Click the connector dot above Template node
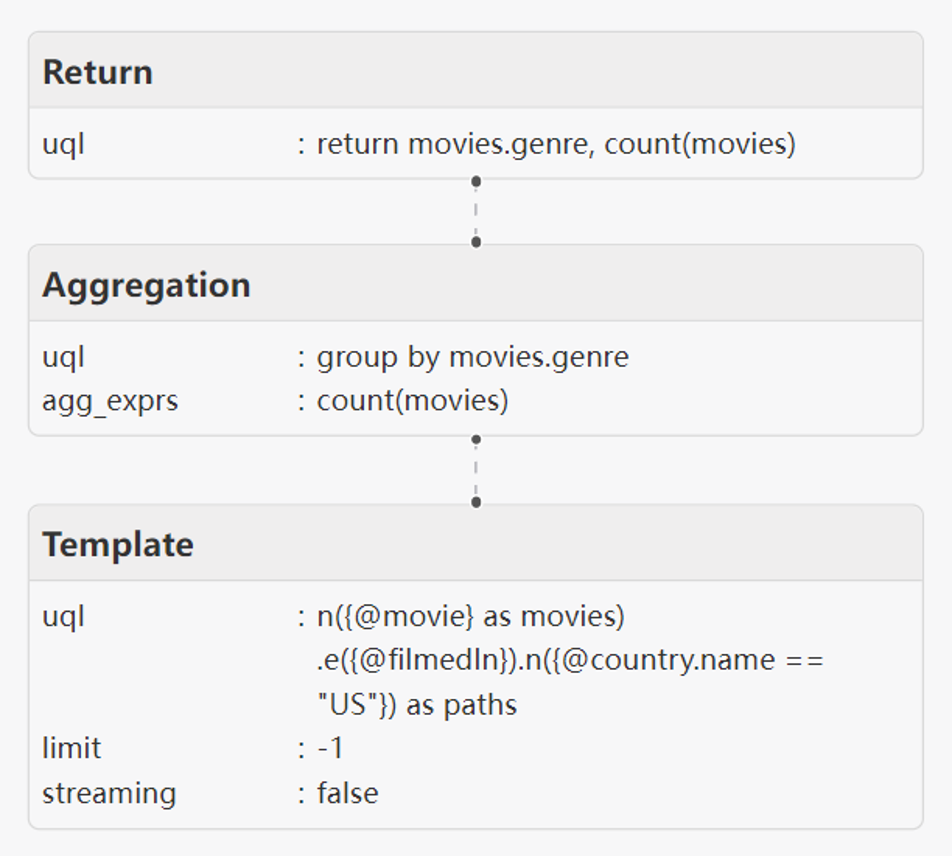 [476, 502]
